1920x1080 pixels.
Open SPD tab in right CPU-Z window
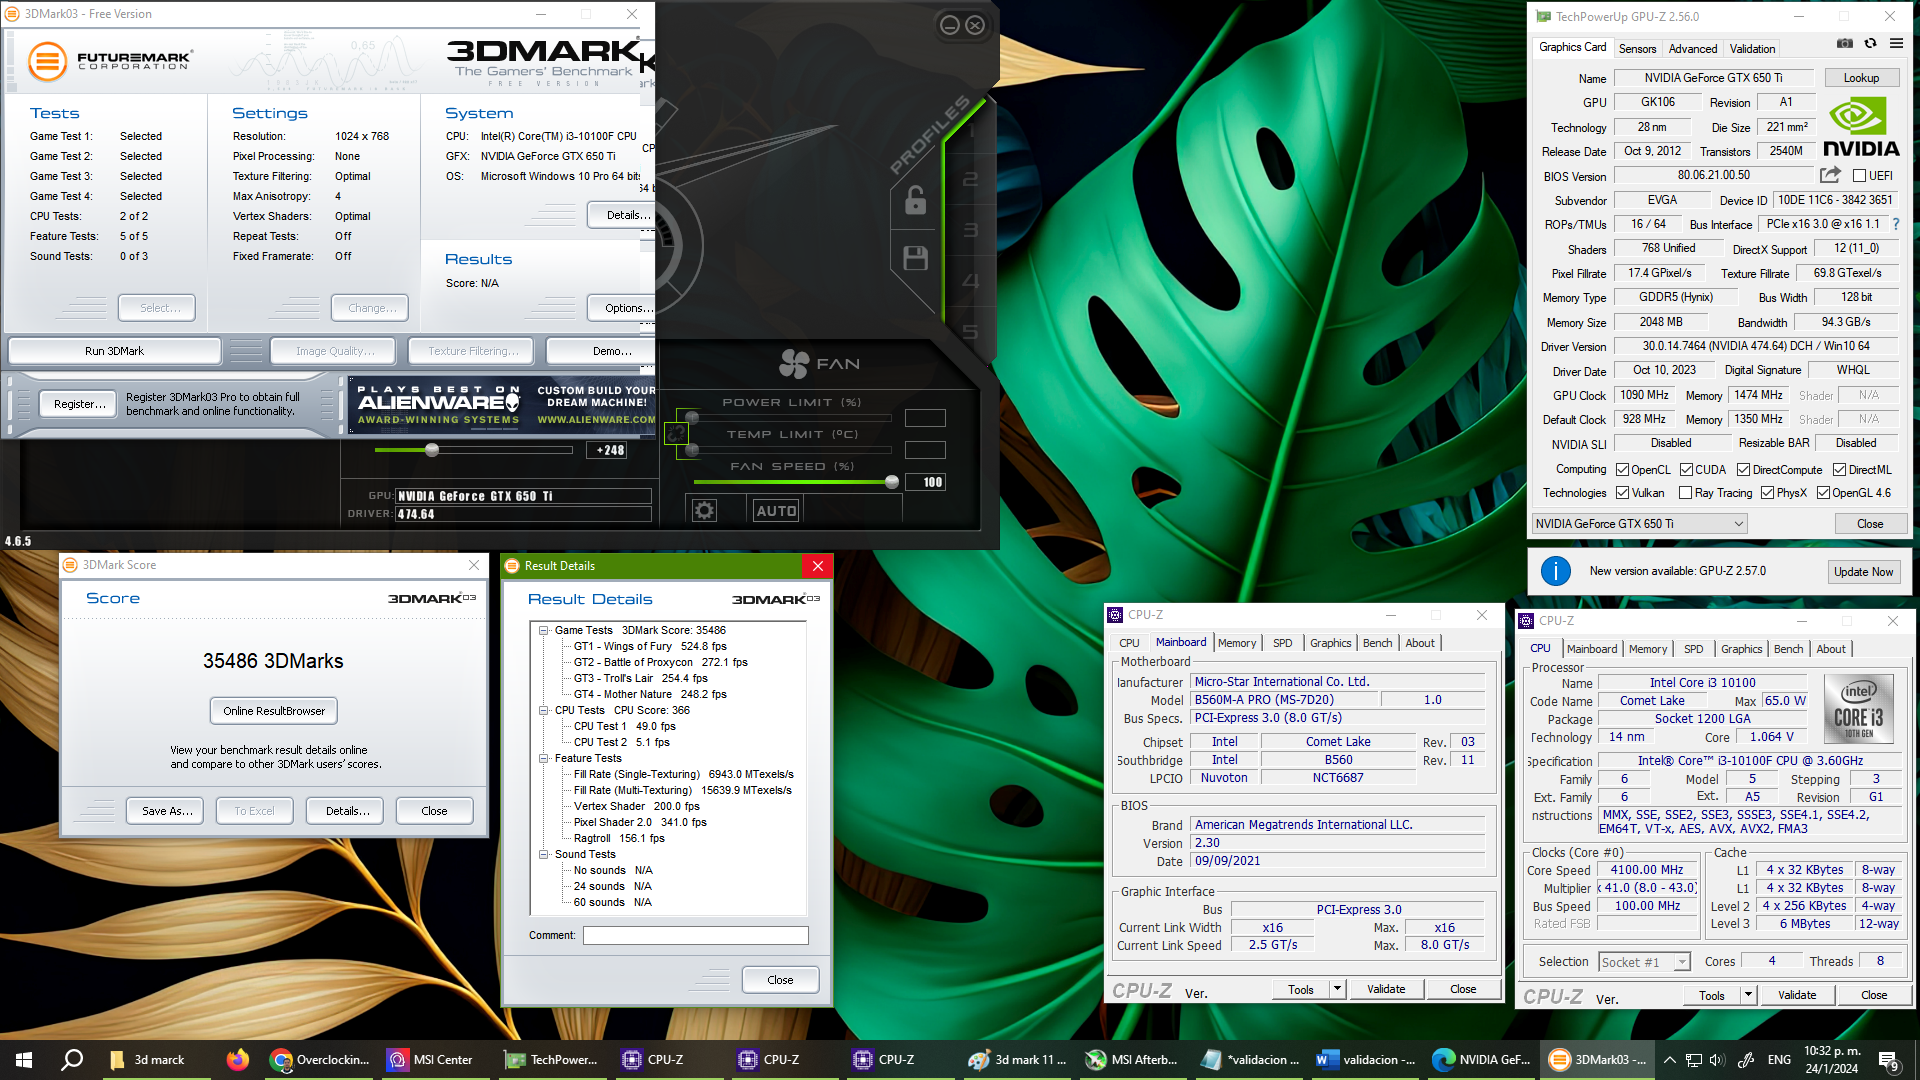coord(1693,649)
